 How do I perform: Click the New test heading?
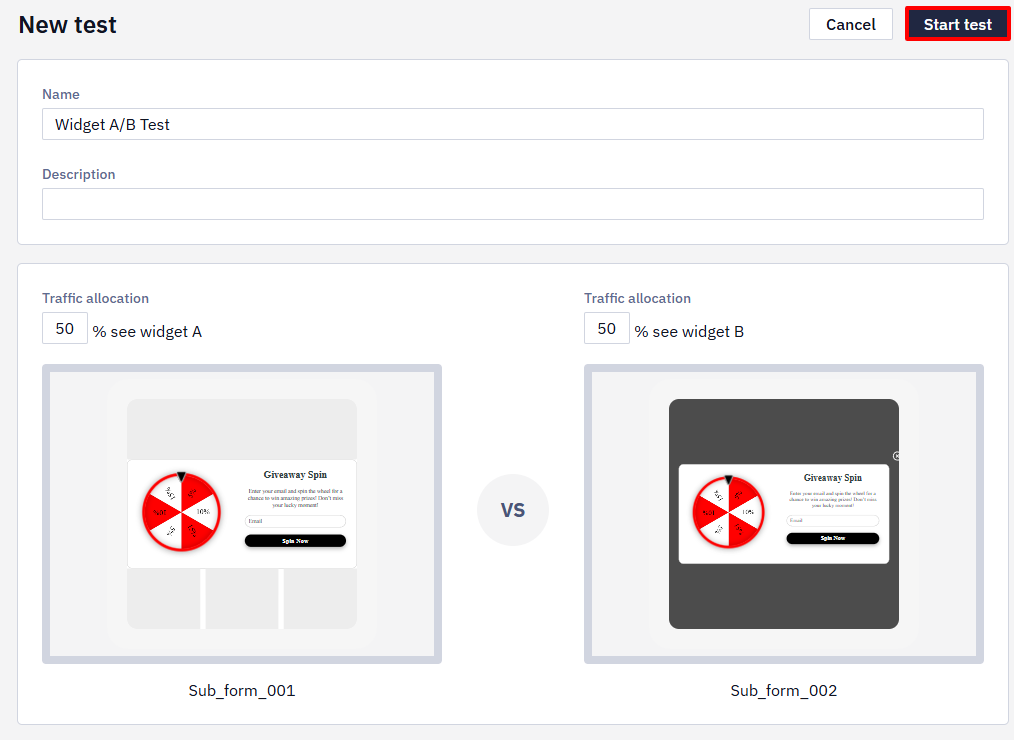coord(68,25)
